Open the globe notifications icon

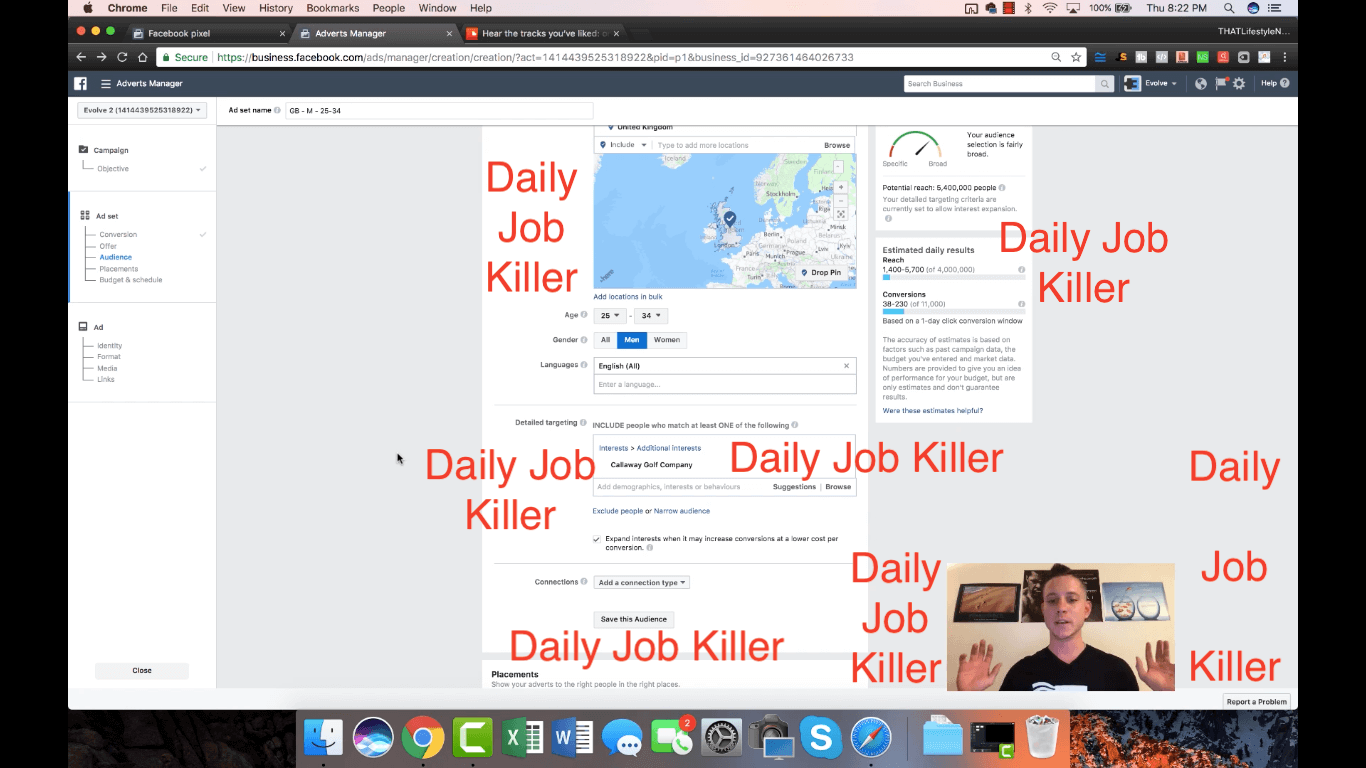pos(1201,84)
